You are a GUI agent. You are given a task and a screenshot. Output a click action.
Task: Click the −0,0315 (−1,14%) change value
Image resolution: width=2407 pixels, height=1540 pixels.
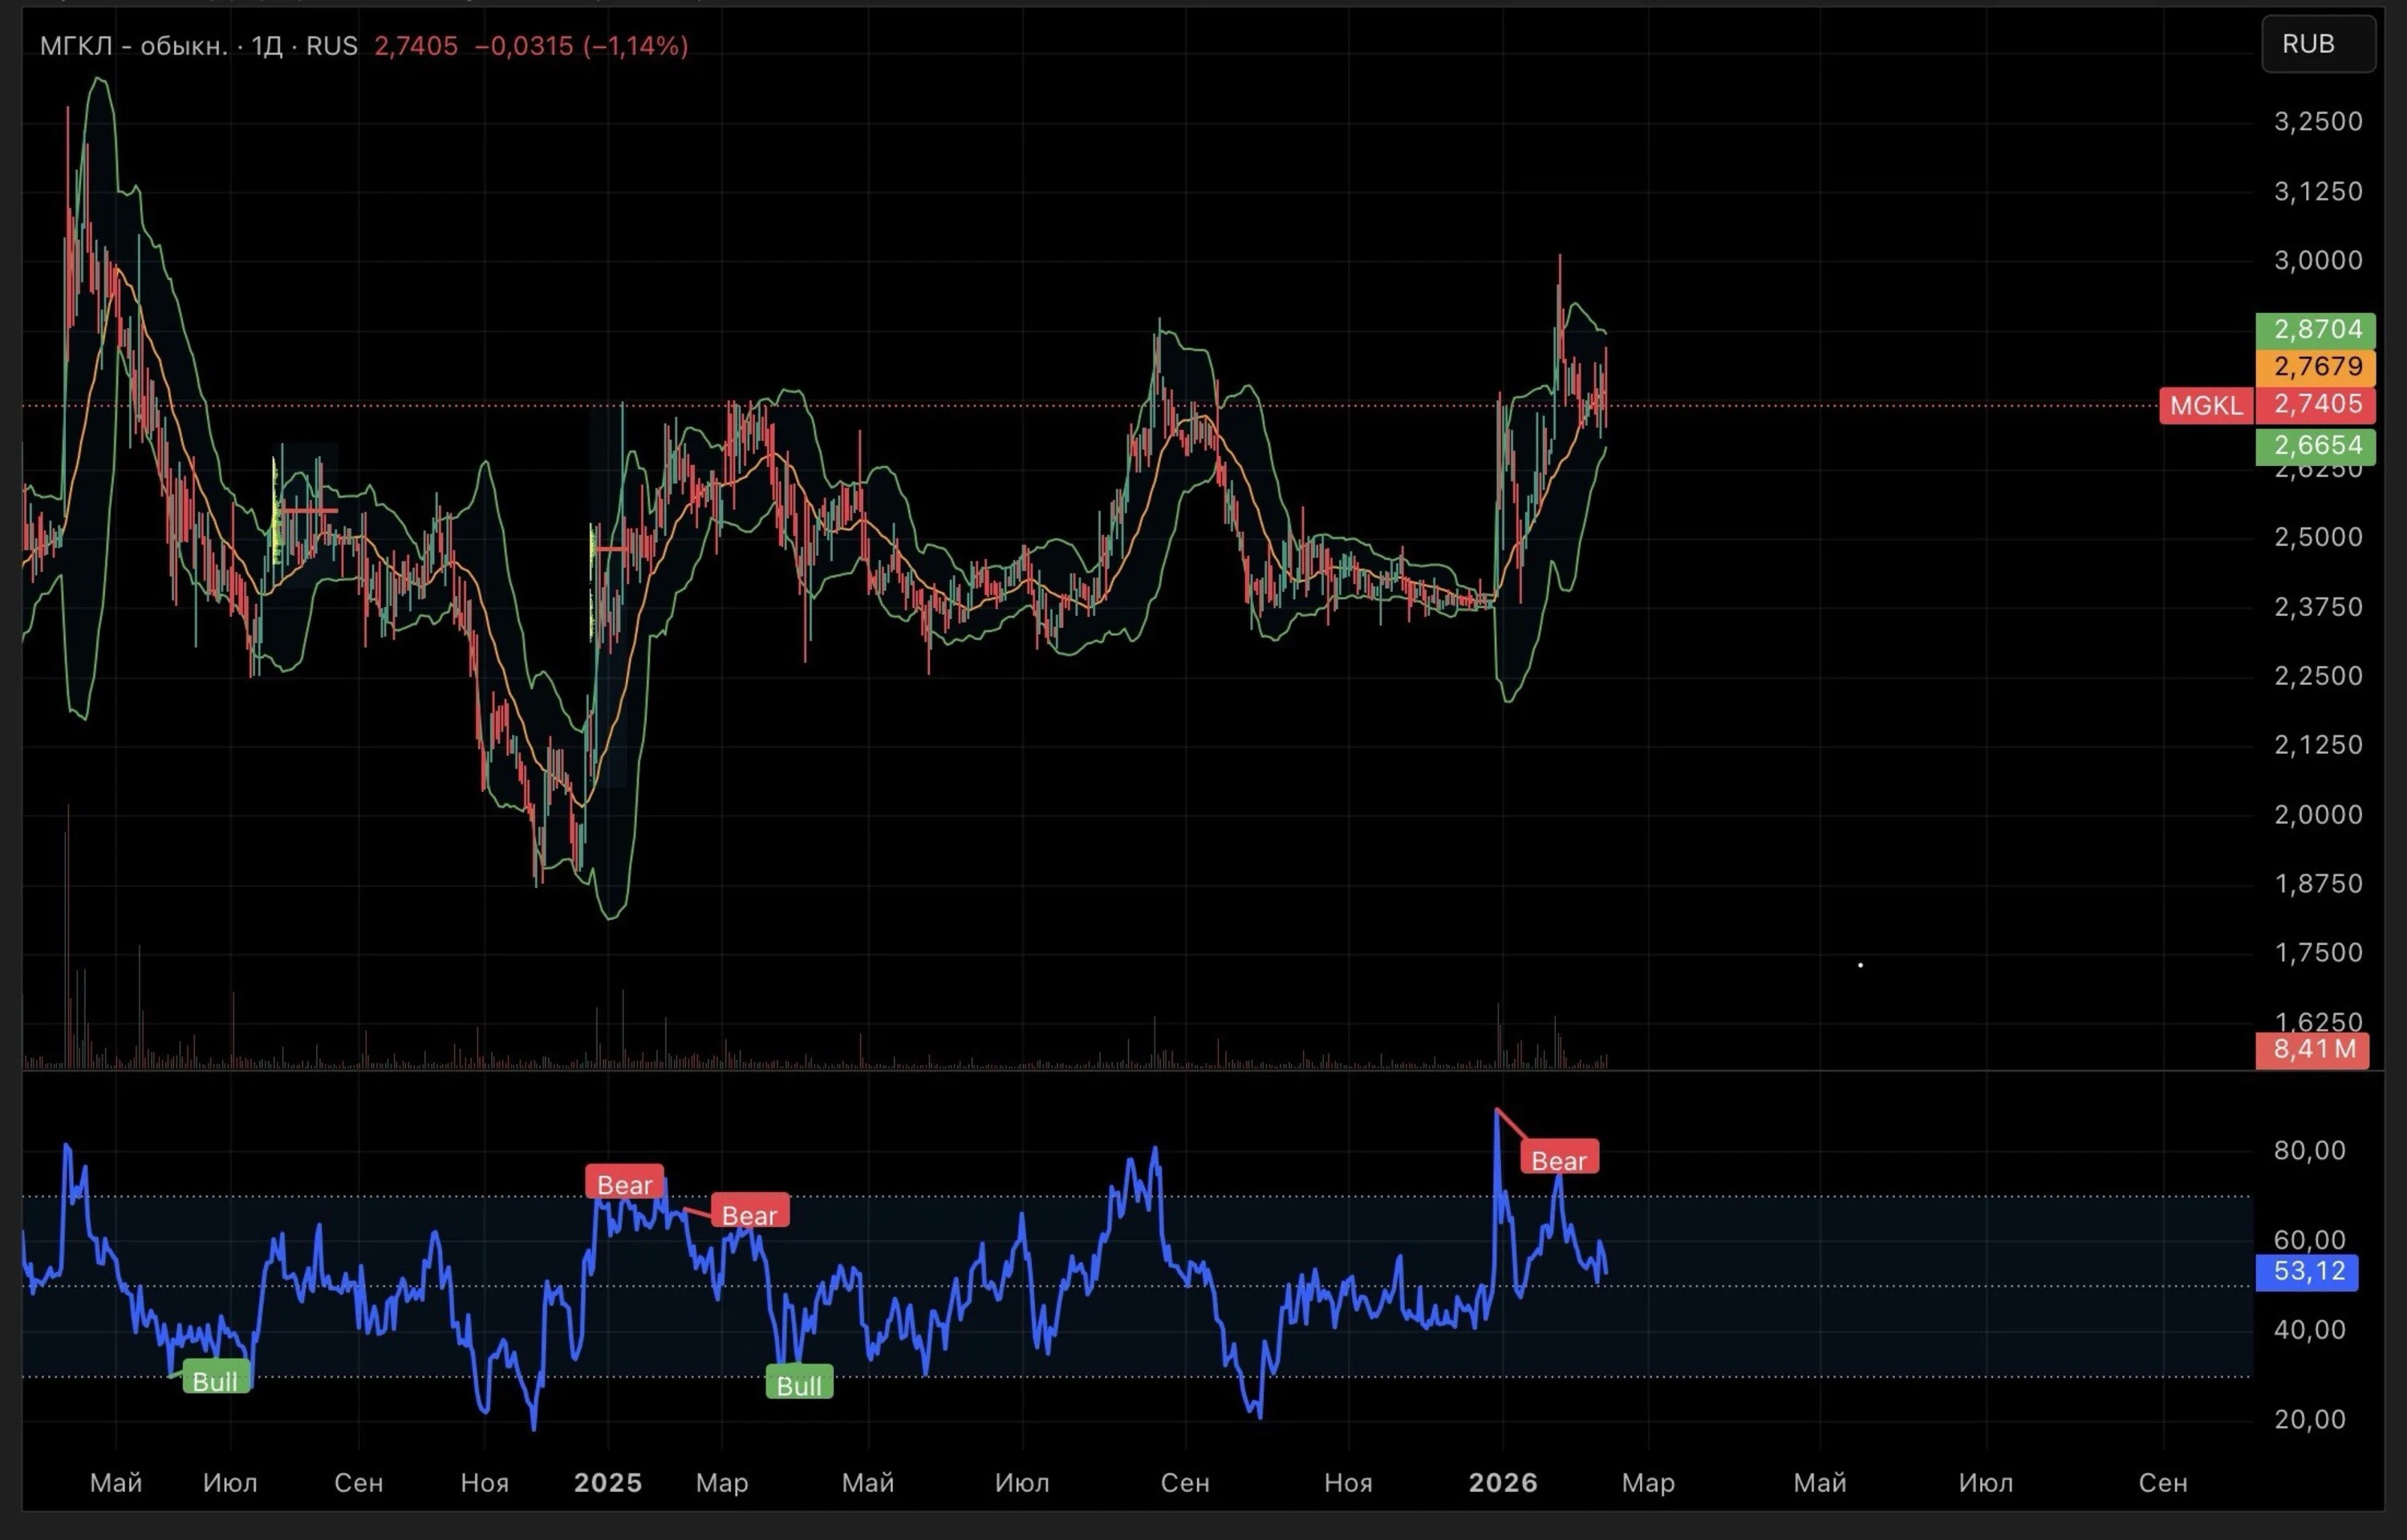click(581, 46)
